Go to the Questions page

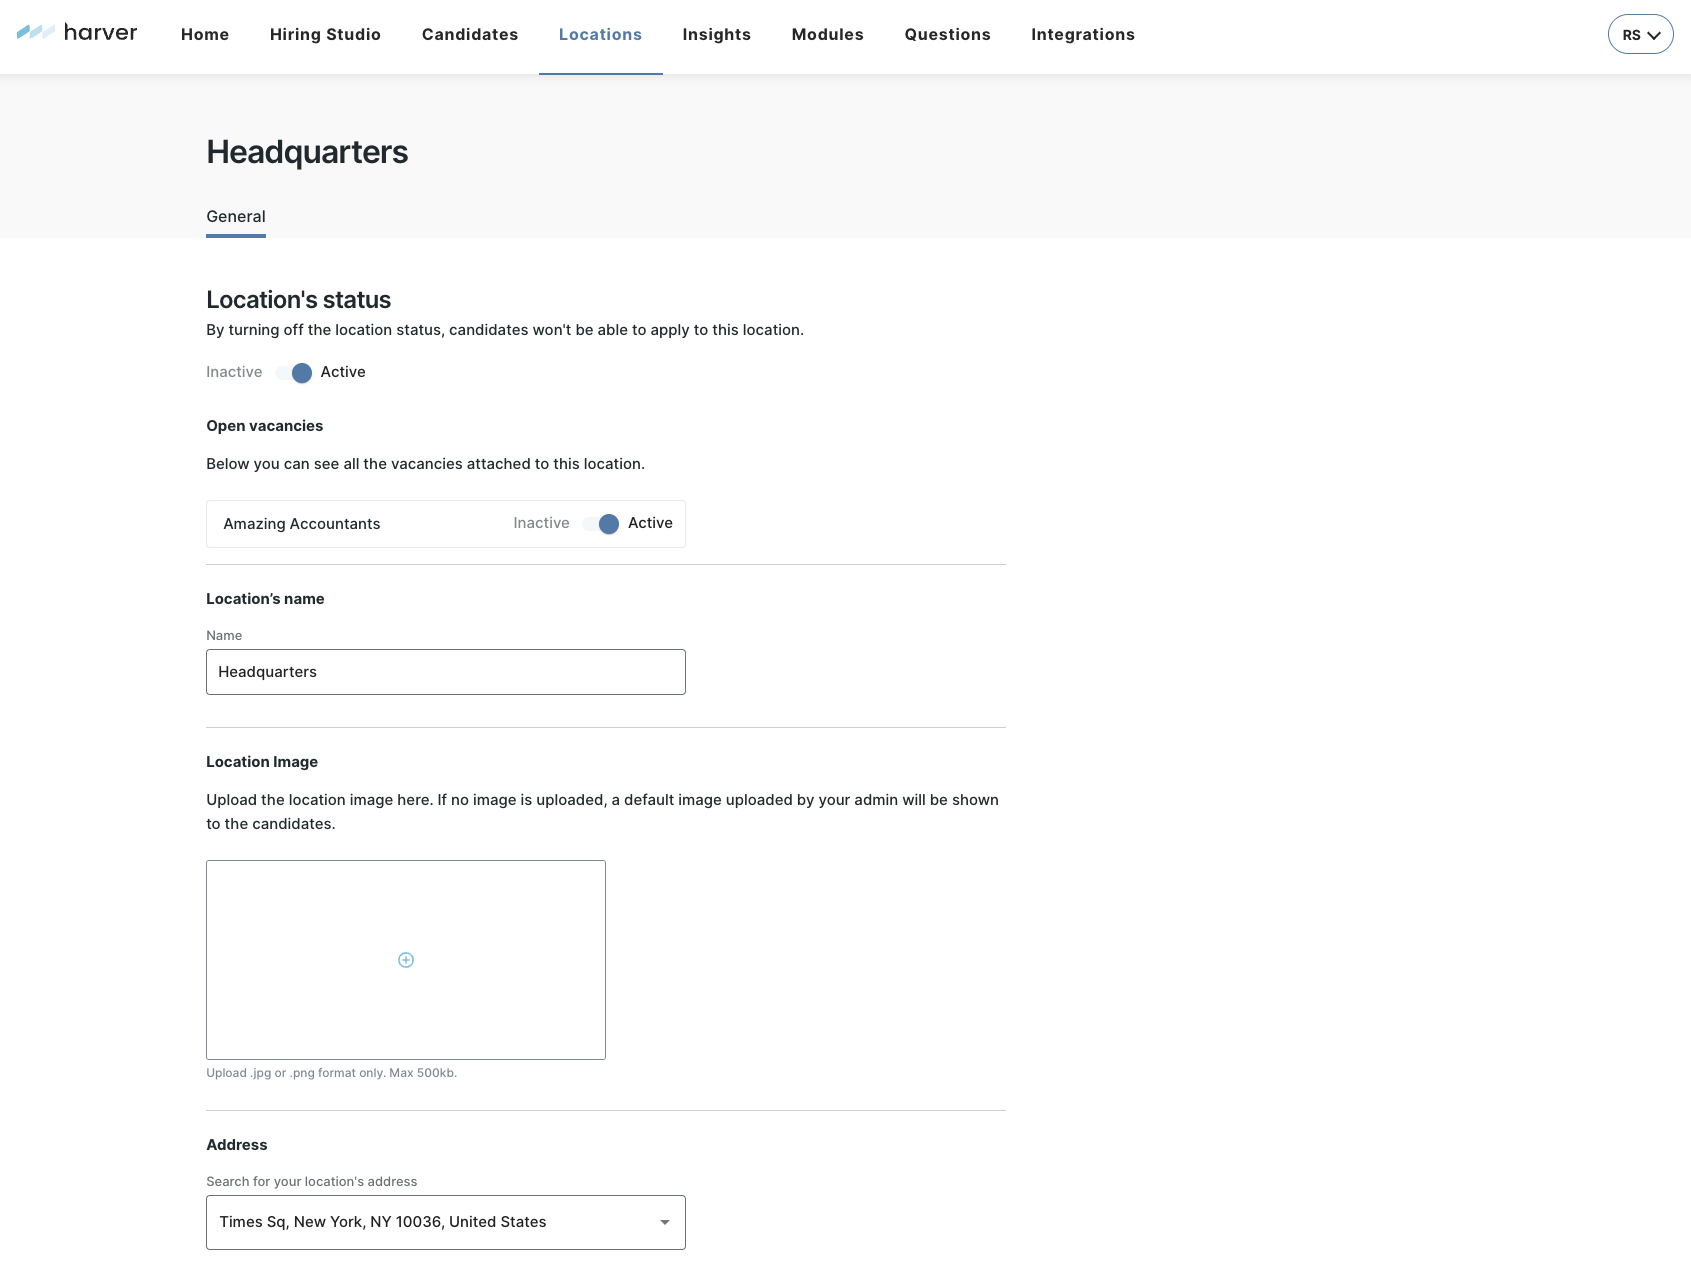coord(947,35)
